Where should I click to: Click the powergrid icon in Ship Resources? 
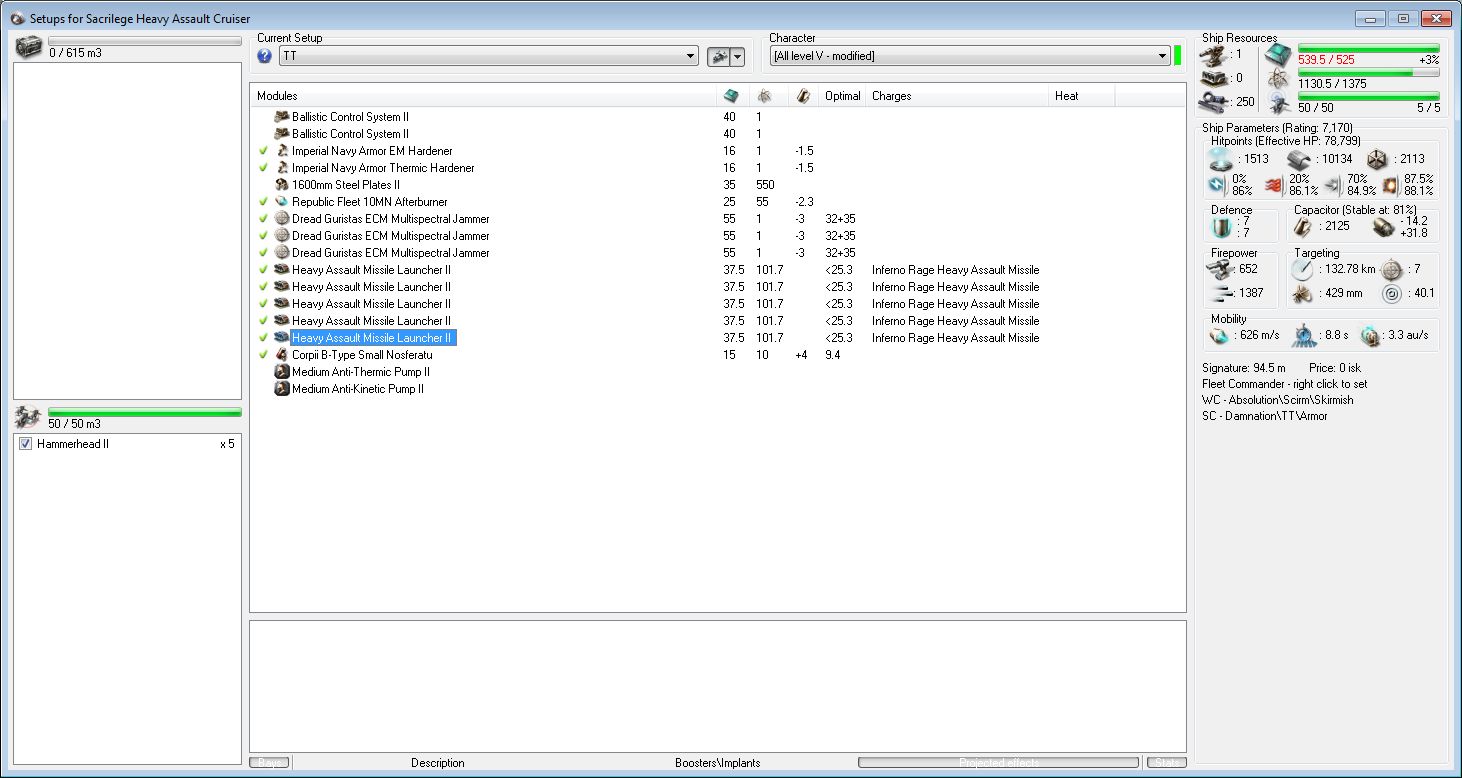pos(1277,78)
